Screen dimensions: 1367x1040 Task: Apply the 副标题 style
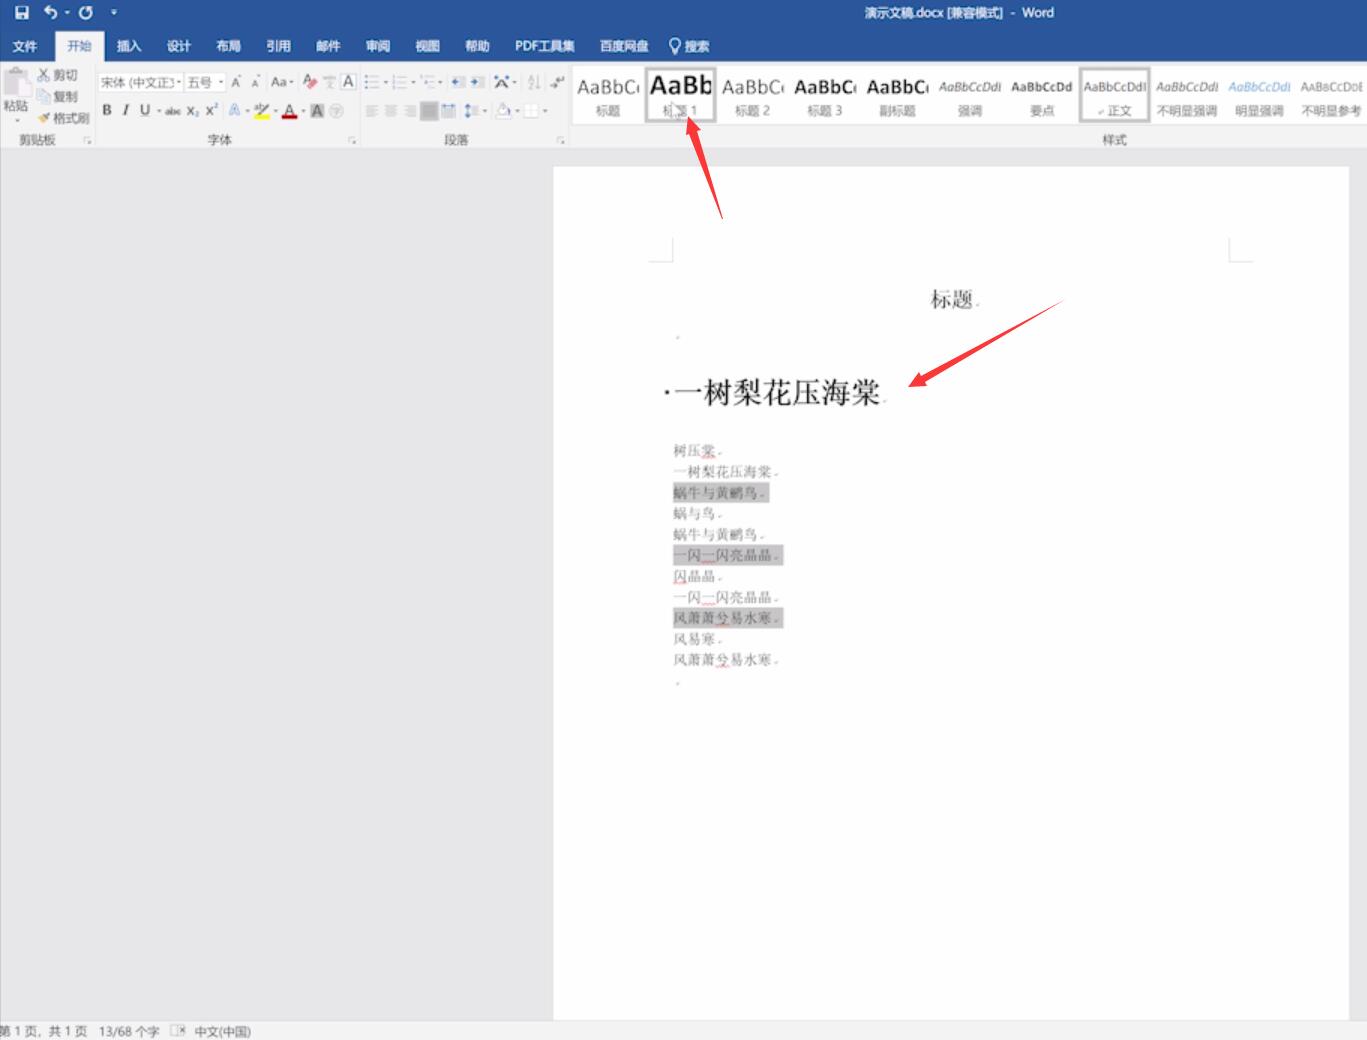click(897, 95)
